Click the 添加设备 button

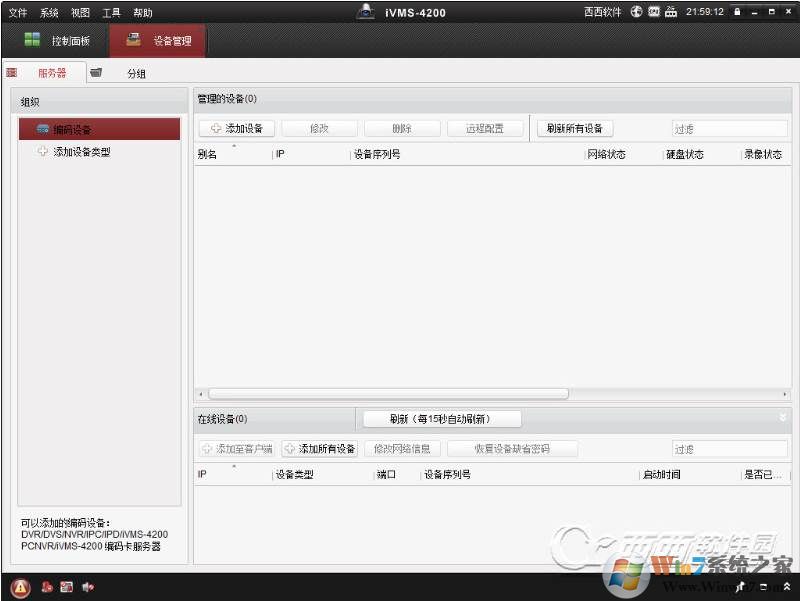pos(236,129)
